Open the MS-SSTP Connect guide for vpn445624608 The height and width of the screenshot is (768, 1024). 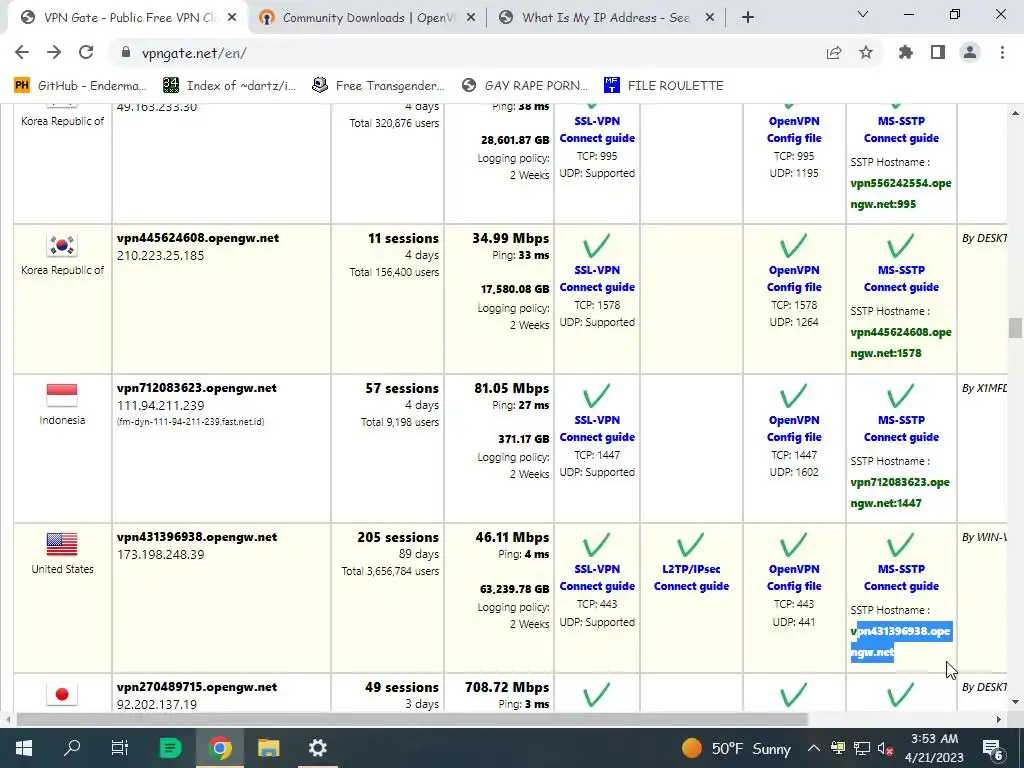click(x=901, y=278)
